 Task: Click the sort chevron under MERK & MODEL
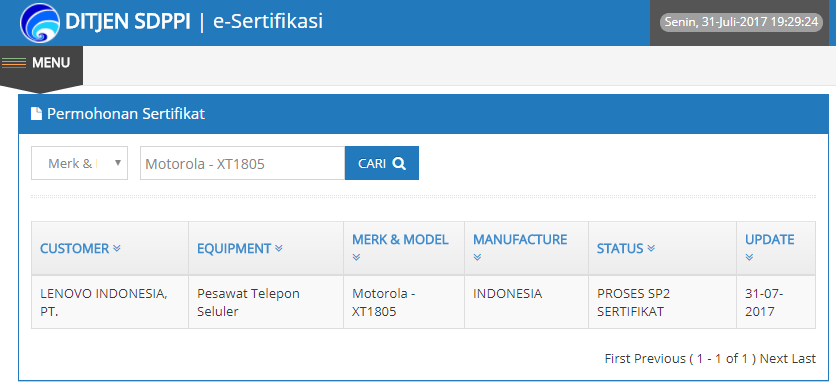(x=356, y=257)
